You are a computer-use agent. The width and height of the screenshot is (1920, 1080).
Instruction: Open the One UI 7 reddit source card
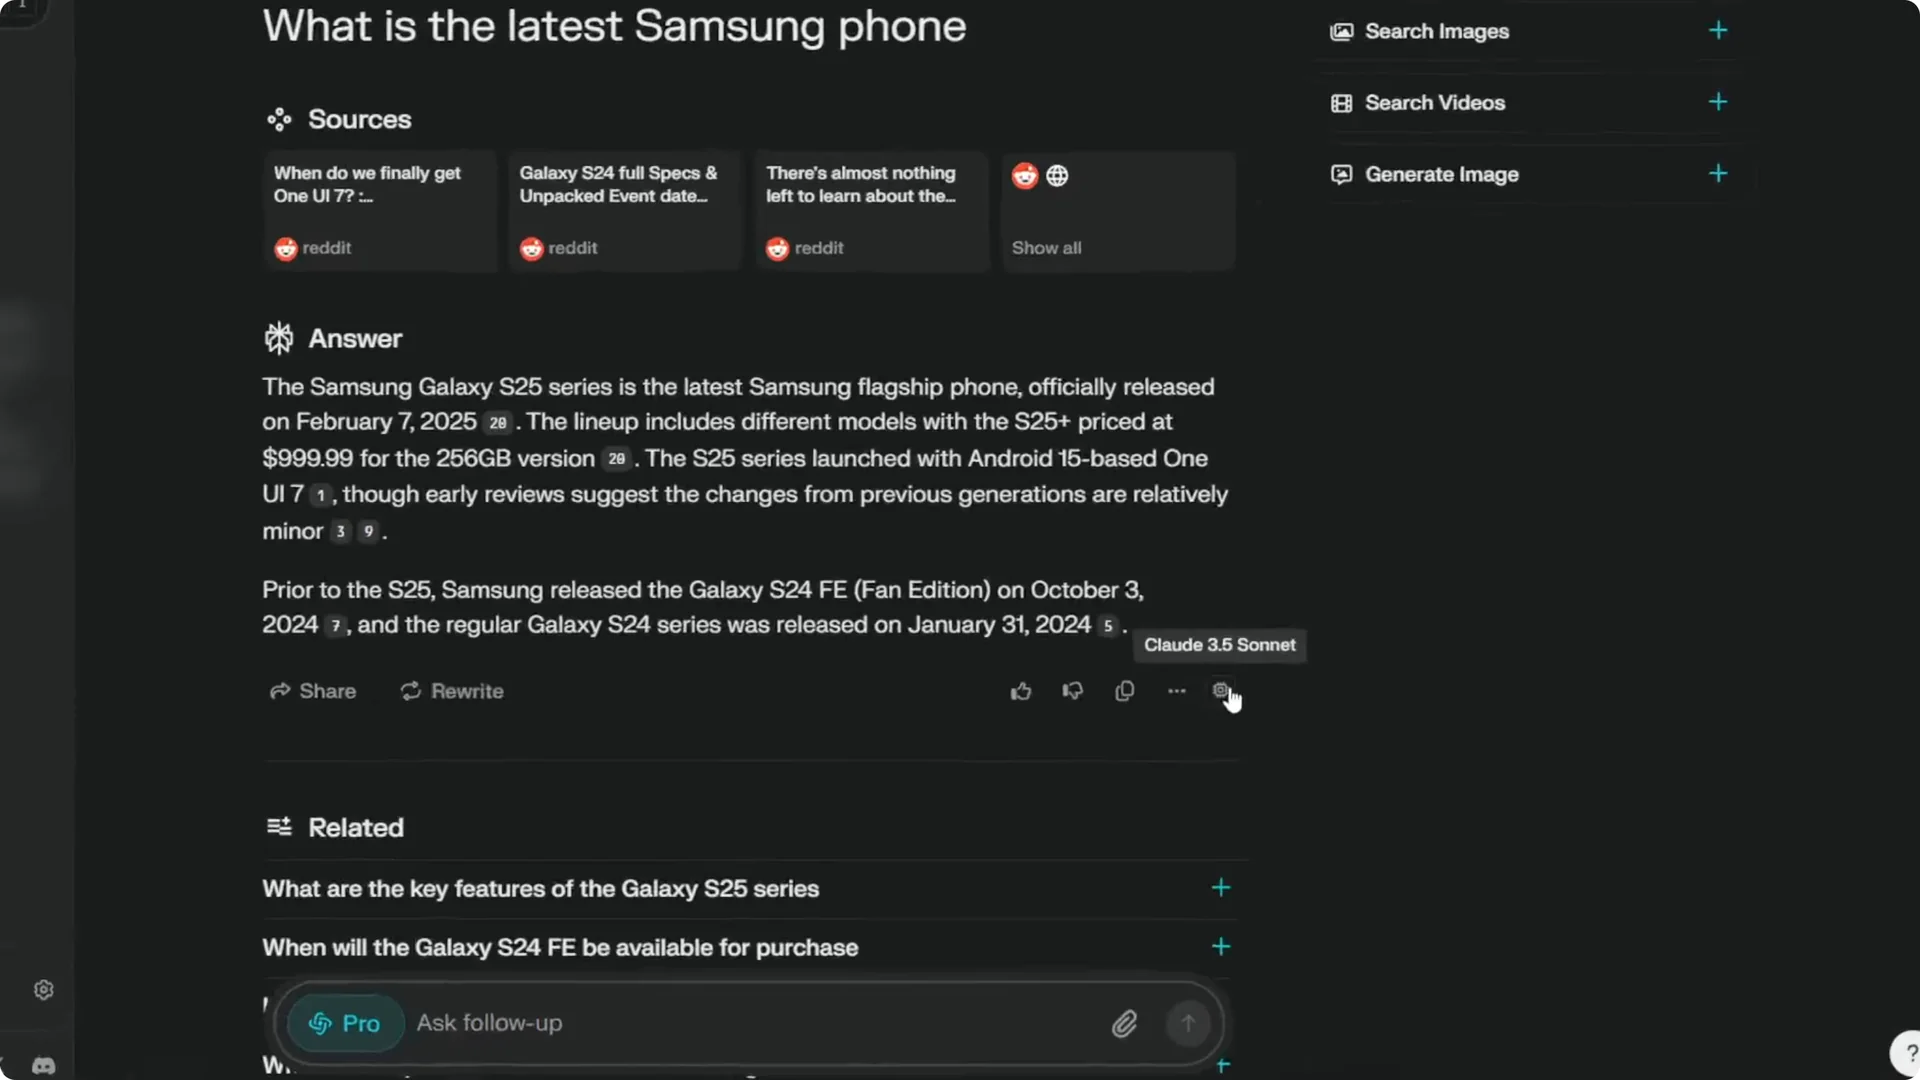point(379,211)
